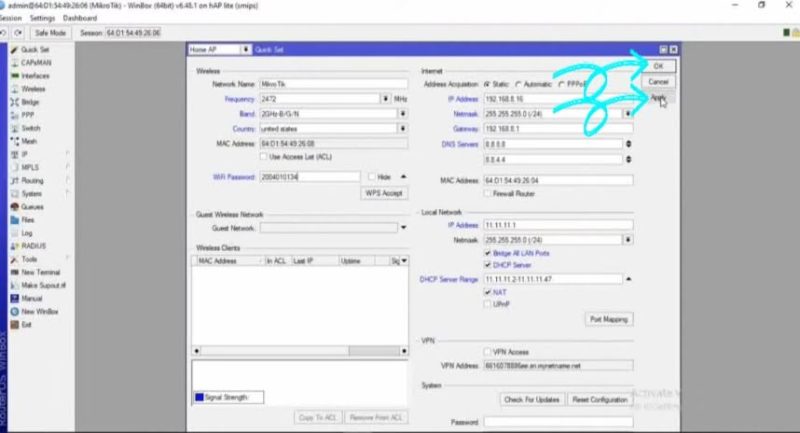Open Tools sidebar item
This screenshot has width=800, height=433.
coord(24,259)
